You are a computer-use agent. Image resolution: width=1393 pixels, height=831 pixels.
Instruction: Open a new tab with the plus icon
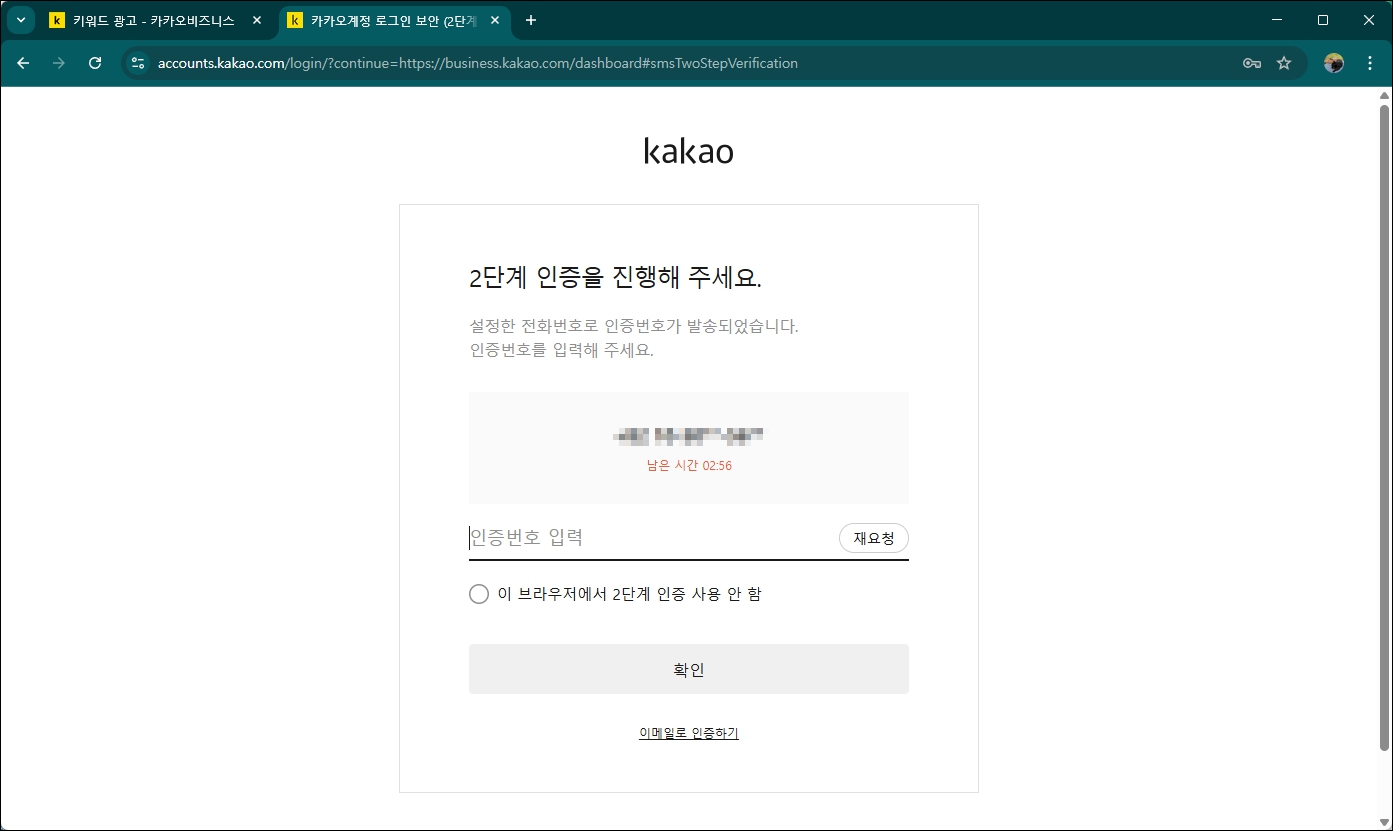[530, 20]
